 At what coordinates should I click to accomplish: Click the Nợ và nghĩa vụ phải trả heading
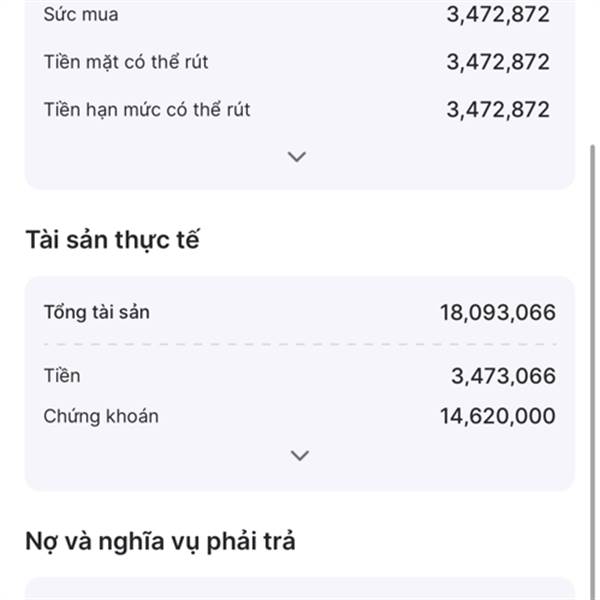(160, 541)
